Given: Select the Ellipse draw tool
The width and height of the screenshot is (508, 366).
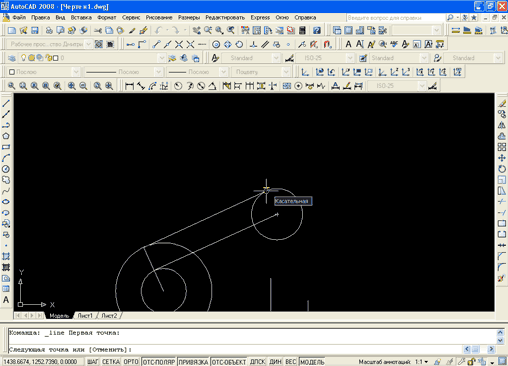Looking at the screenshot, I should (6, 202).
